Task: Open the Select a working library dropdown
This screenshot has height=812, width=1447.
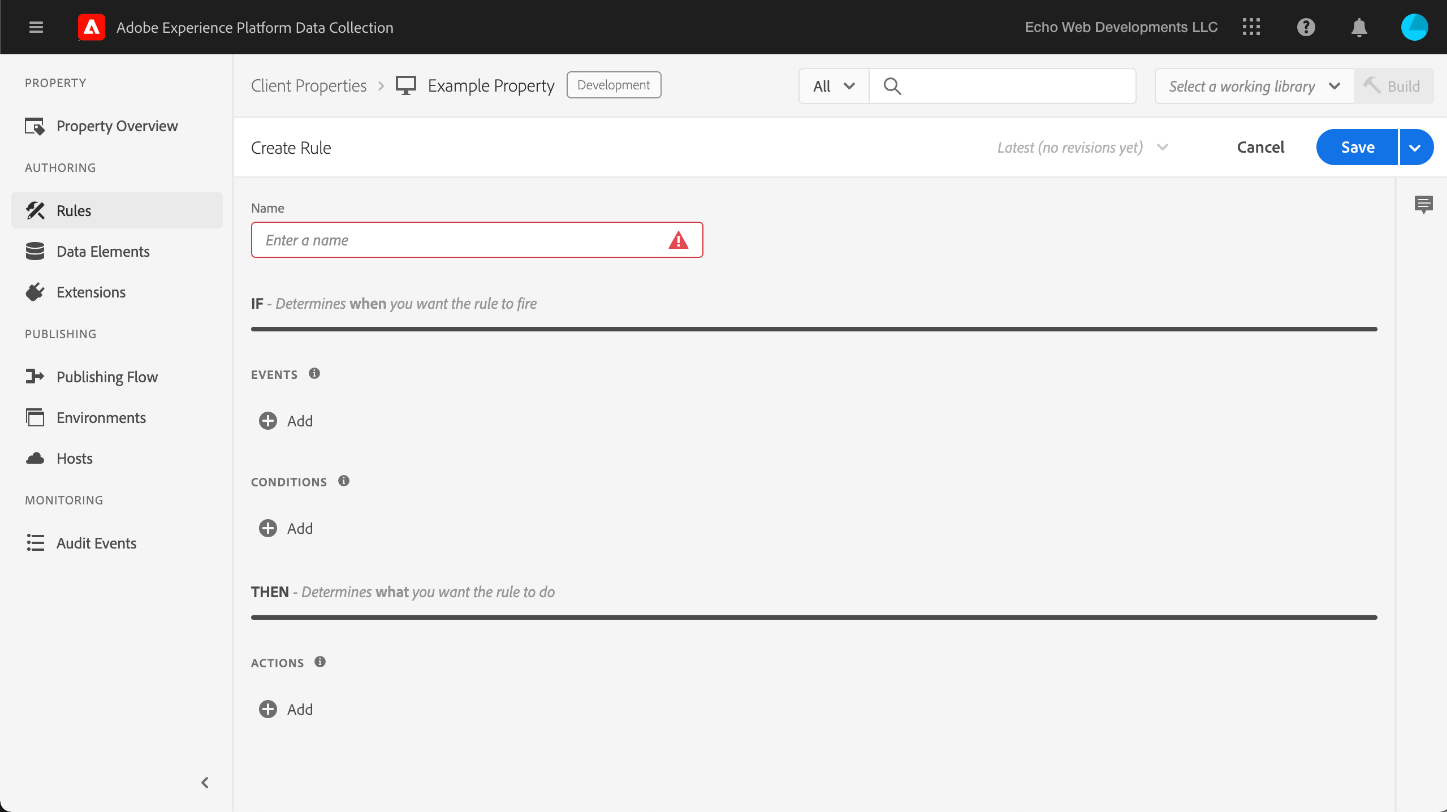Action: (x=1254, y=86)
